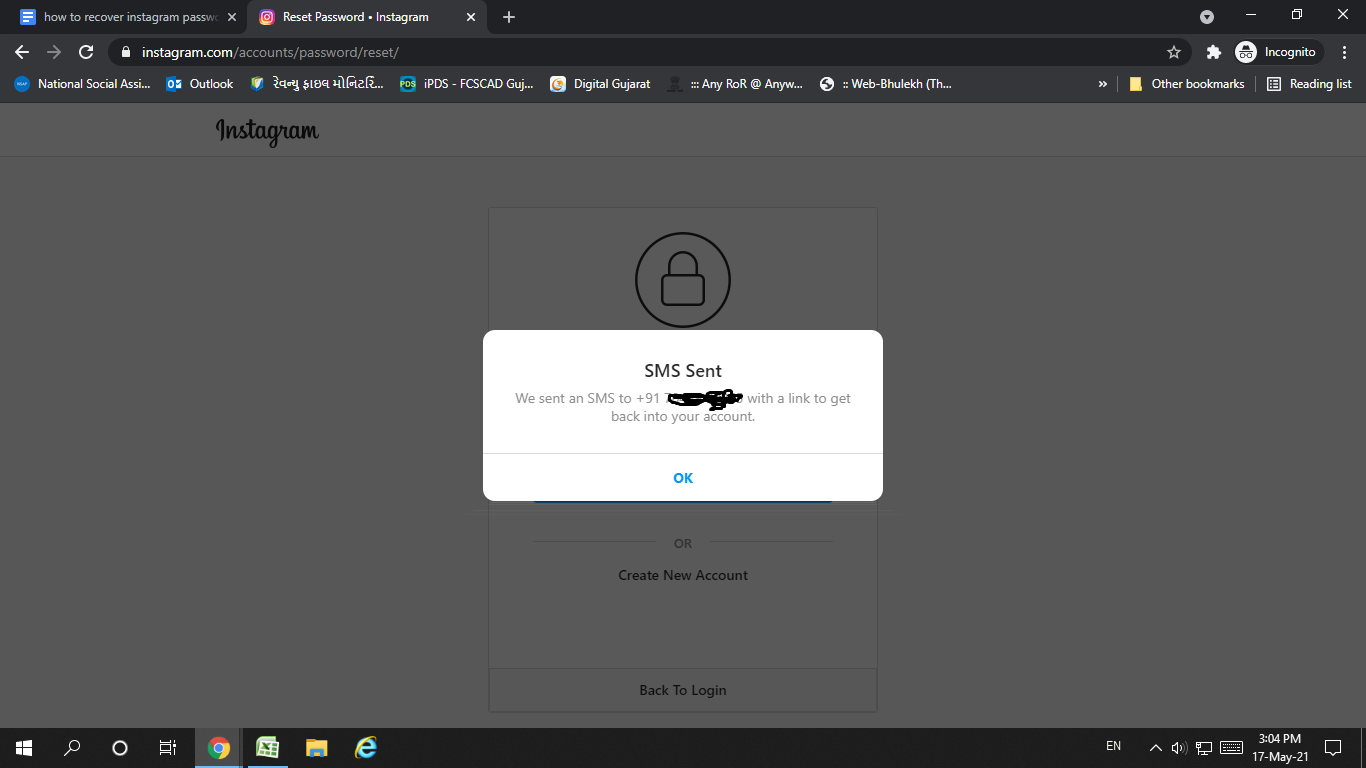The image size is (1366, 768).
Task: Click OK in the SMS Sent dialog
Action: pyautogui.click(x=683, y=478)
